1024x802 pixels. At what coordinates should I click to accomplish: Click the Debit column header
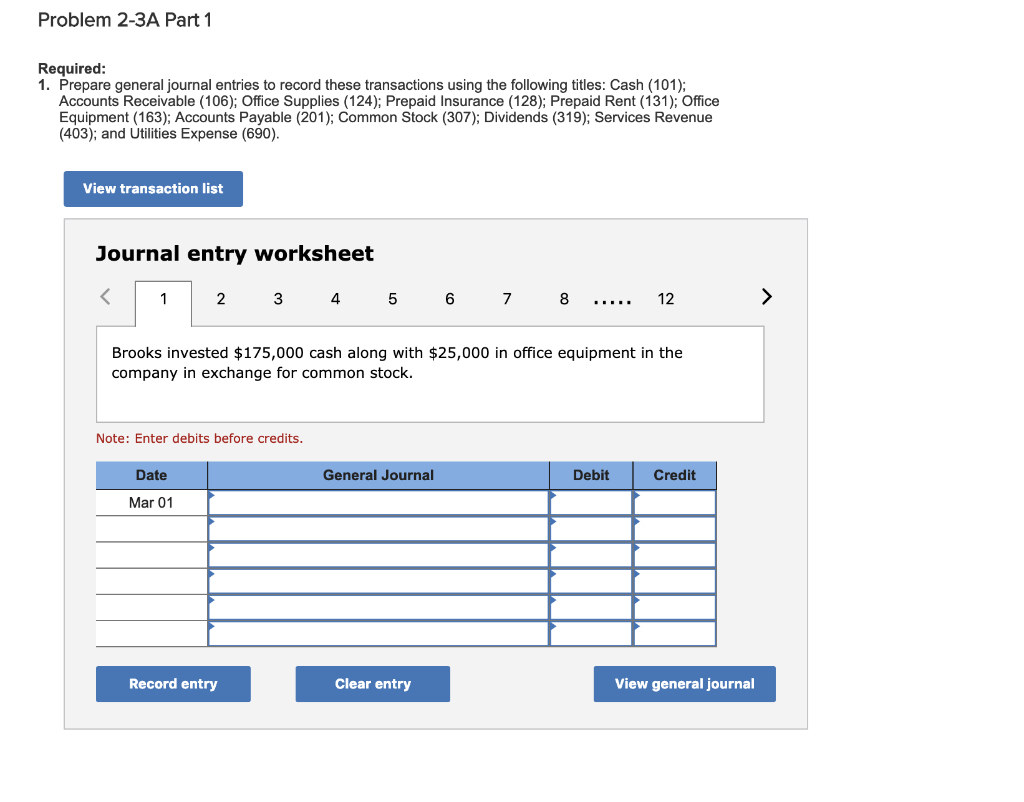point(590,475)
